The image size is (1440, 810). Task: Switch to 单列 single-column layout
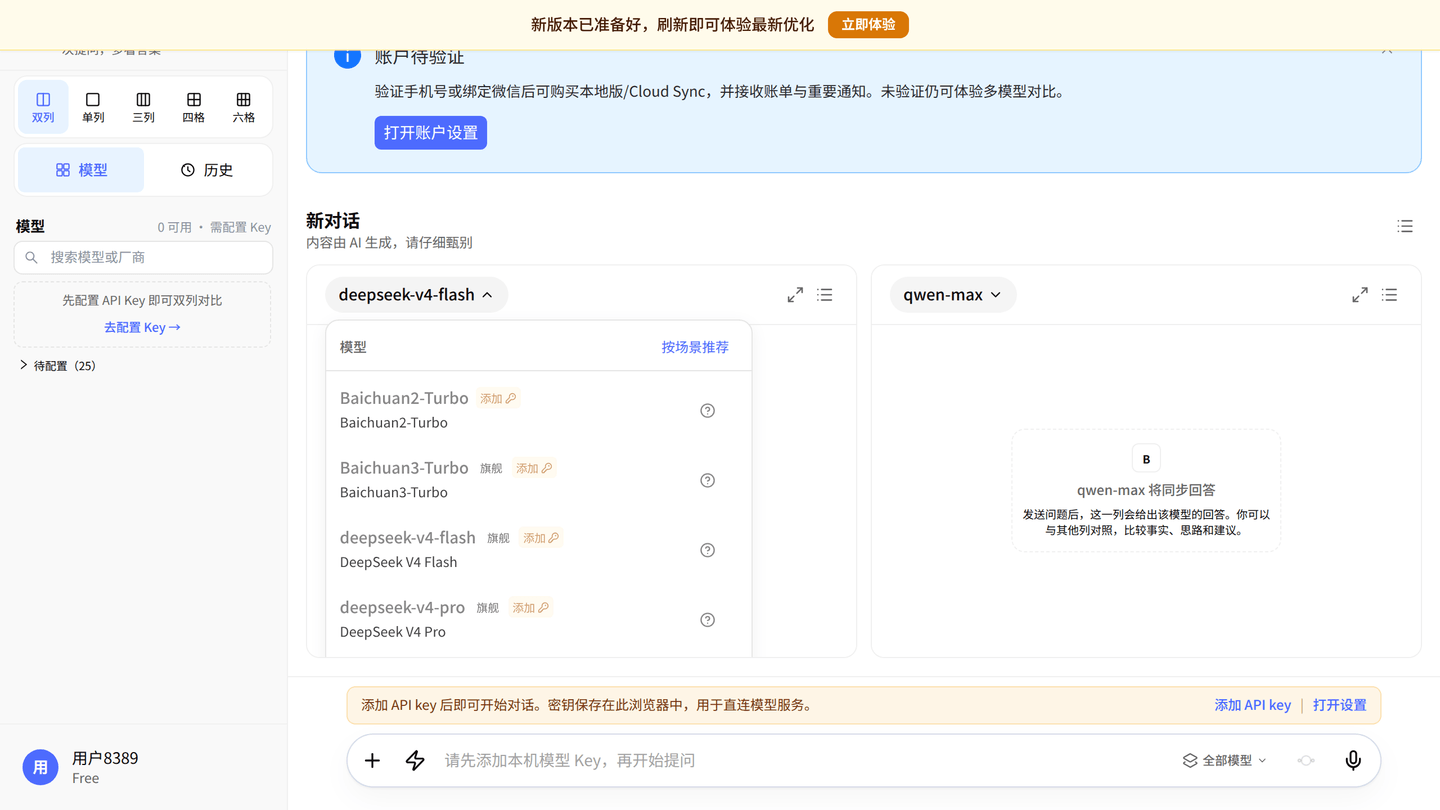pos(93,107)
